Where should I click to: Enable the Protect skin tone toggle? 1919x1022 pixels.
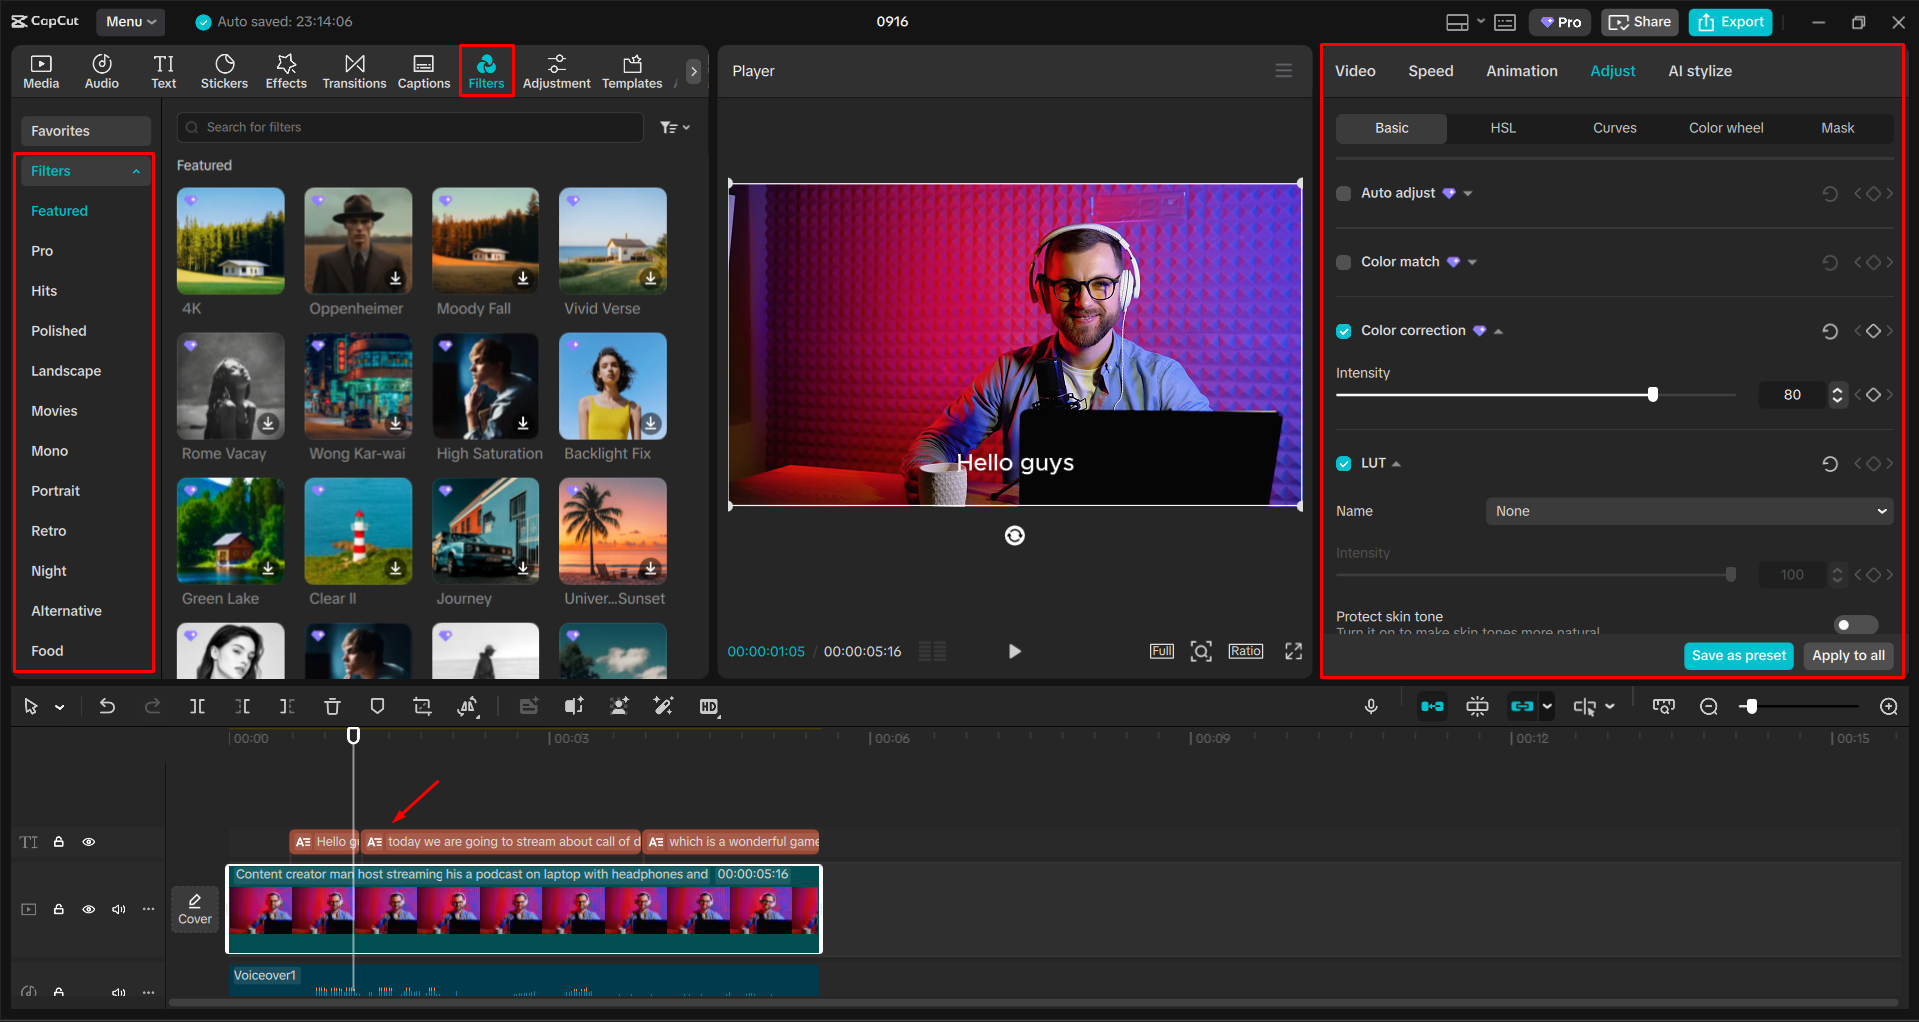click(x=1854, y=624)
